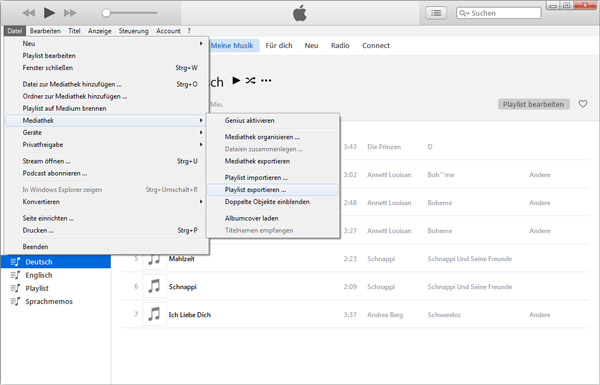Choose Podcast abonnieren menu item

click(x=106, y=173)
